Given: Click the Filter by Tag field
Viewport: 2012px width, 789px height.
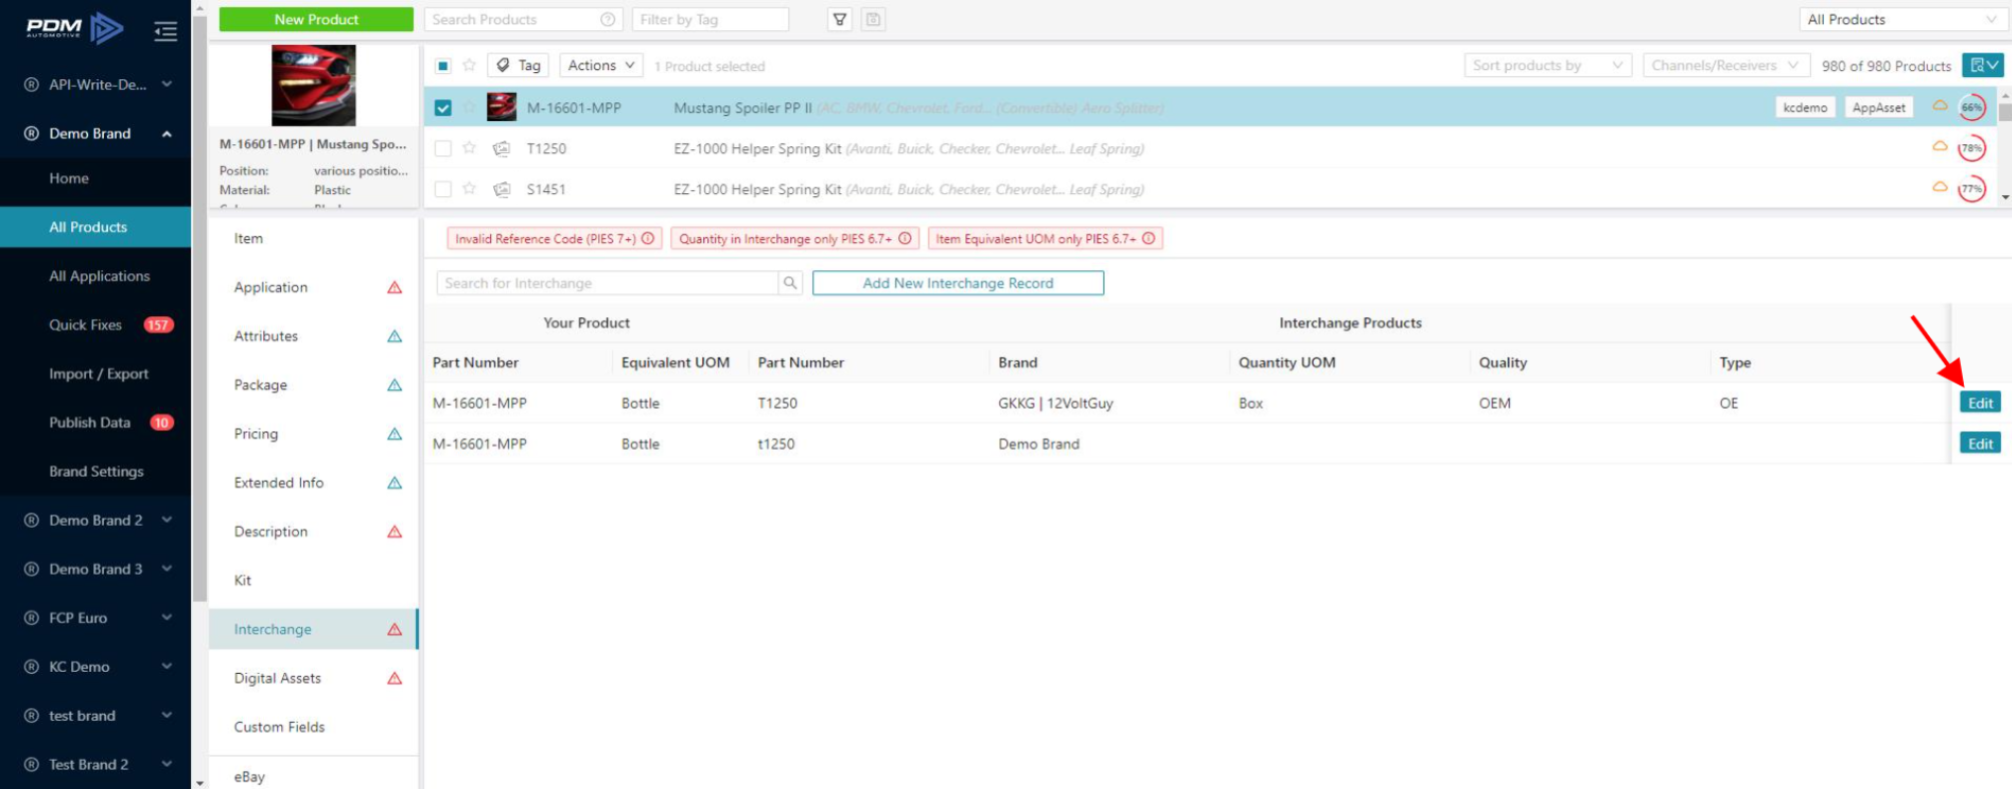Looking at the screenshot, I should pyautogui.click(x=710, y=19).
